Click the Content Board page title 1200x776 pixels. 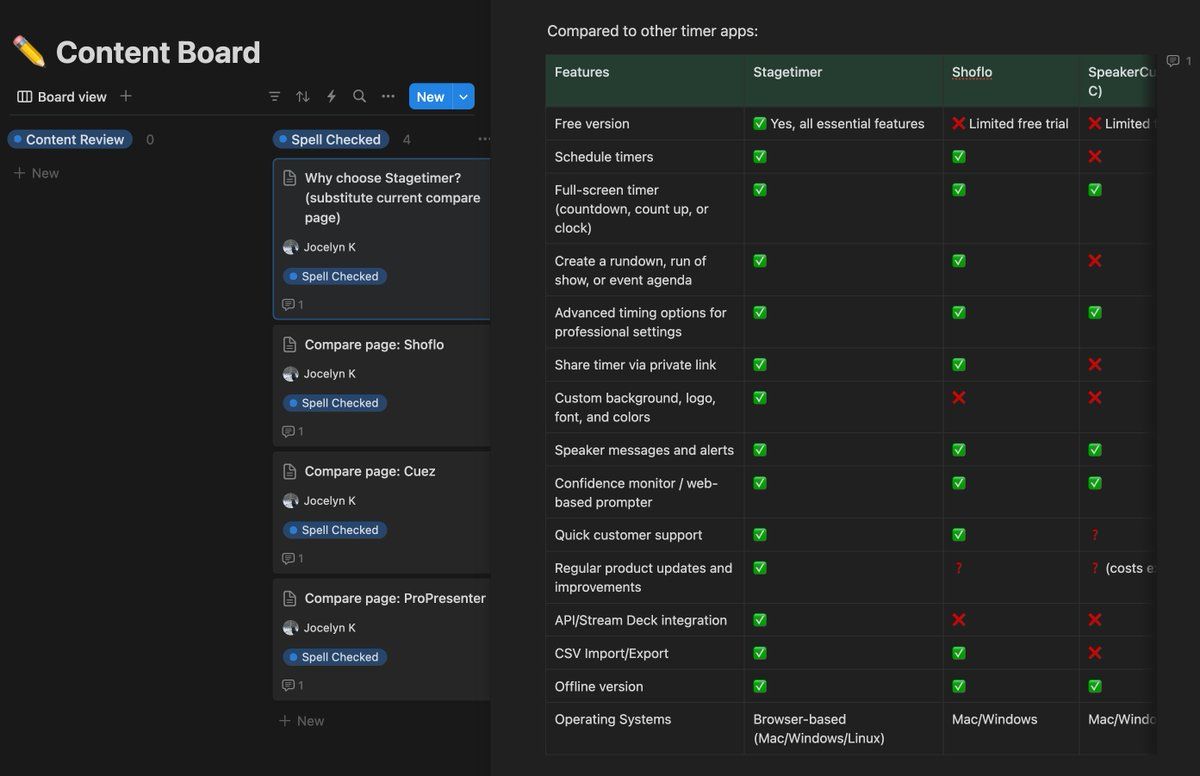(158, 52)
